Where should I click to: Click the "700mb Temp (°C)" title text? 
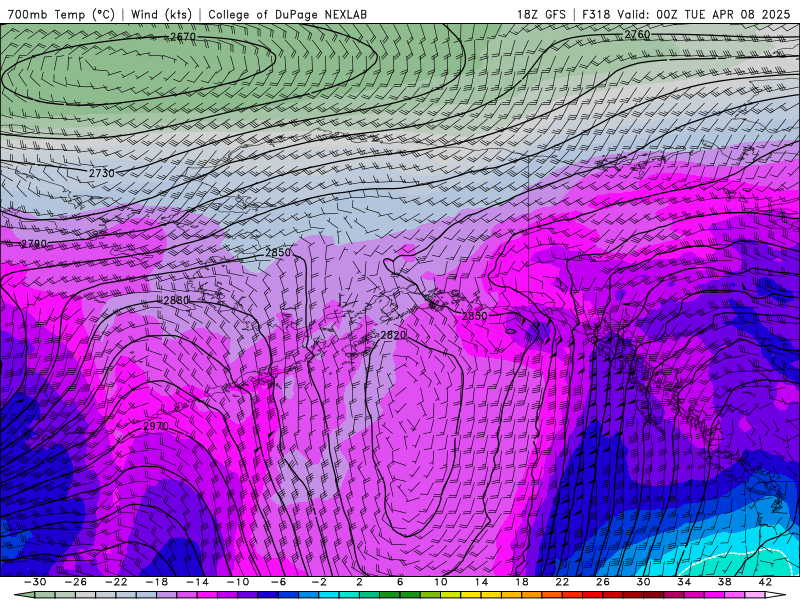point(61,14)
